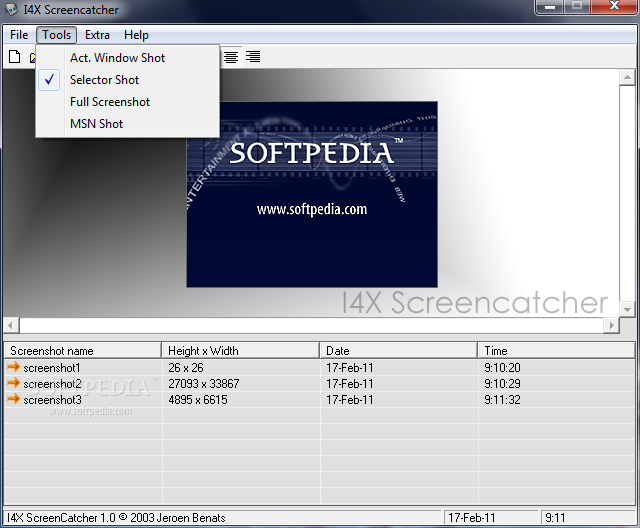Click the status bar copyright text
640x528 pixels.
click(x=116, y=518)
